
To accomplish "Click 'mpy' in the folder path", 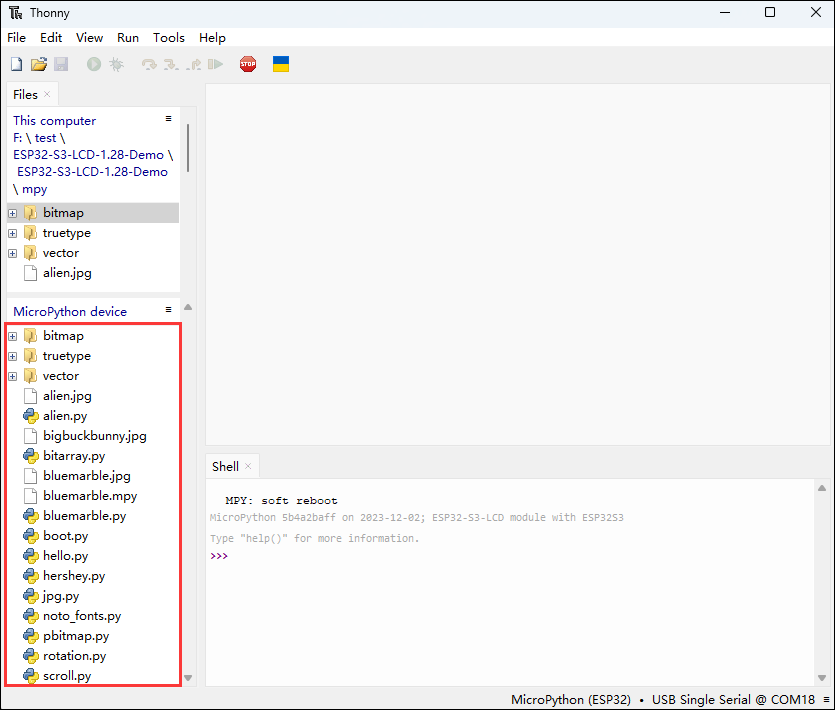I will [35, 189].
